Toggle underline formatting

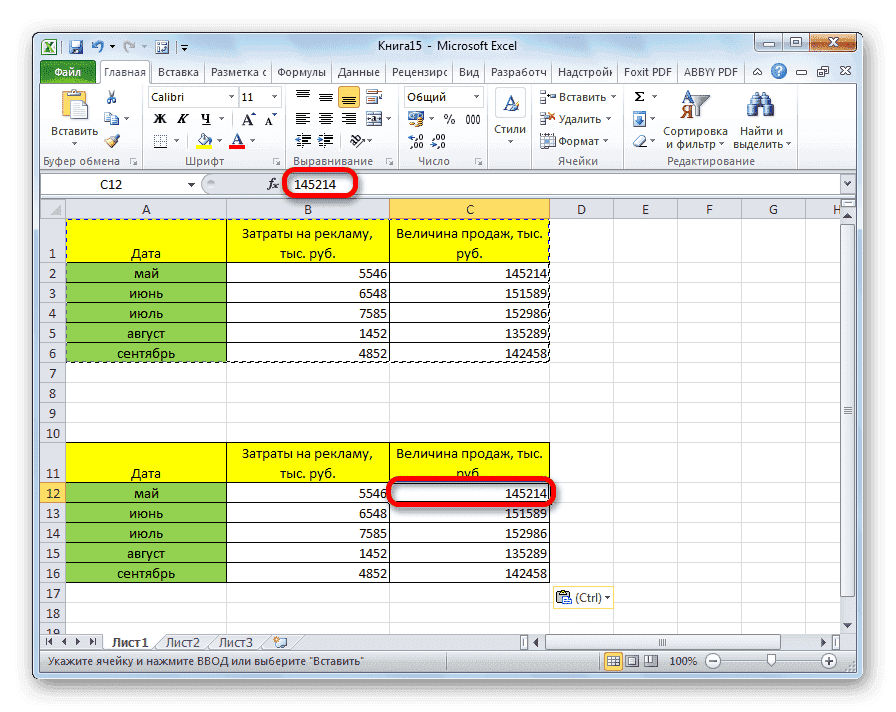coord(205,118)
